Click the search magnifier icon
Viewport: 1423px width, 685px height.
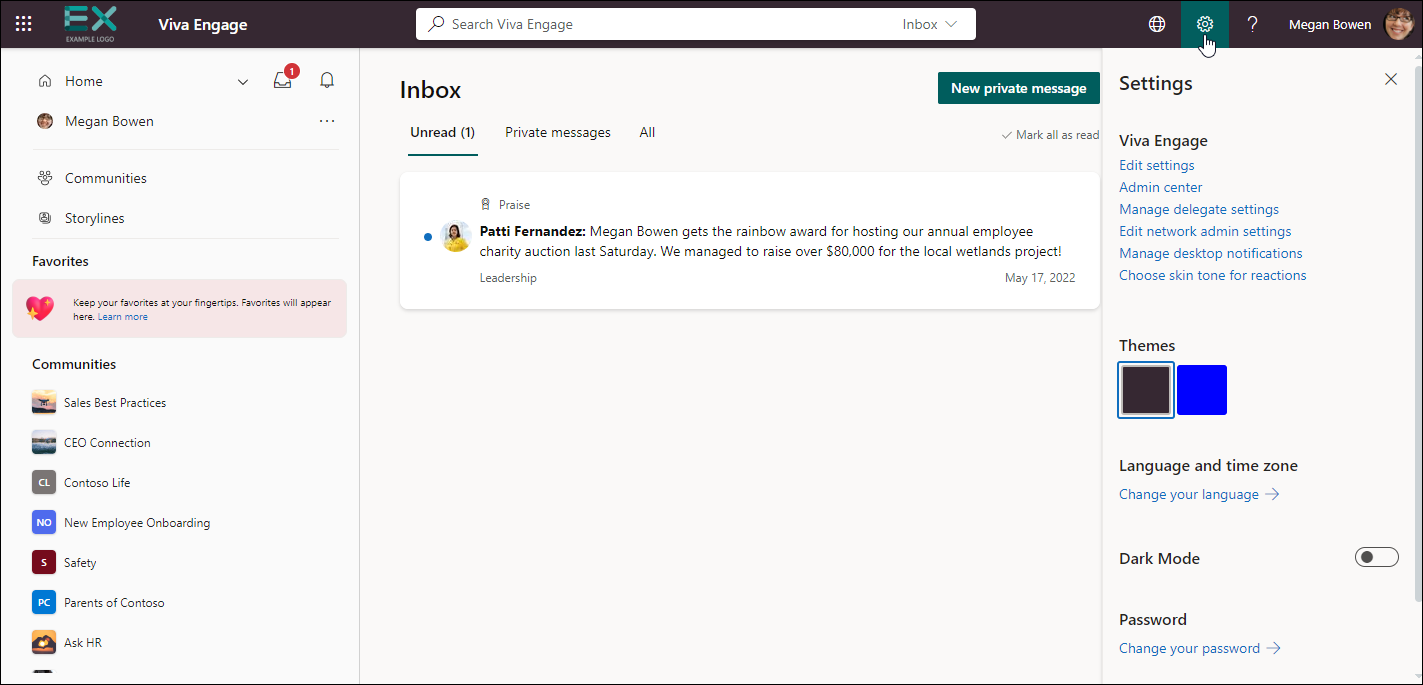tap(436, 24)
